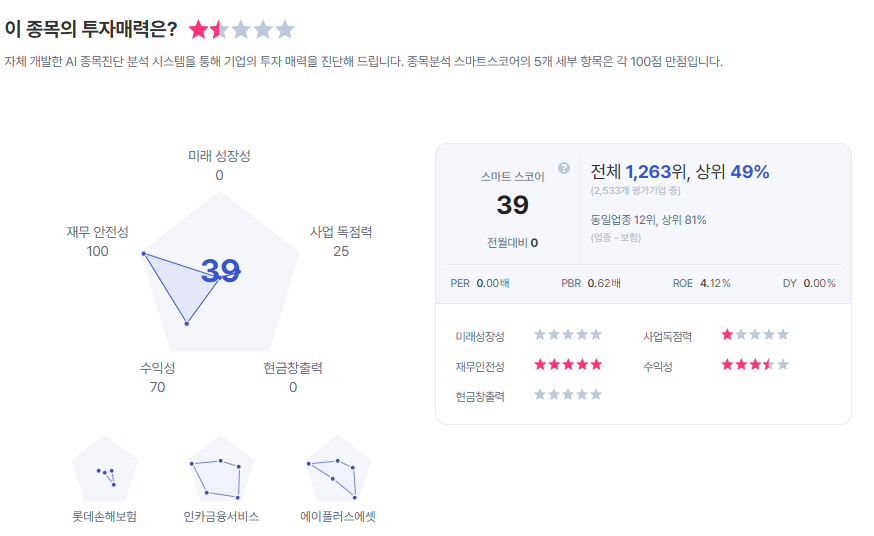Screen dimensions: 874x536
Task: Click the 수익성 star rating
Action: 755,365
